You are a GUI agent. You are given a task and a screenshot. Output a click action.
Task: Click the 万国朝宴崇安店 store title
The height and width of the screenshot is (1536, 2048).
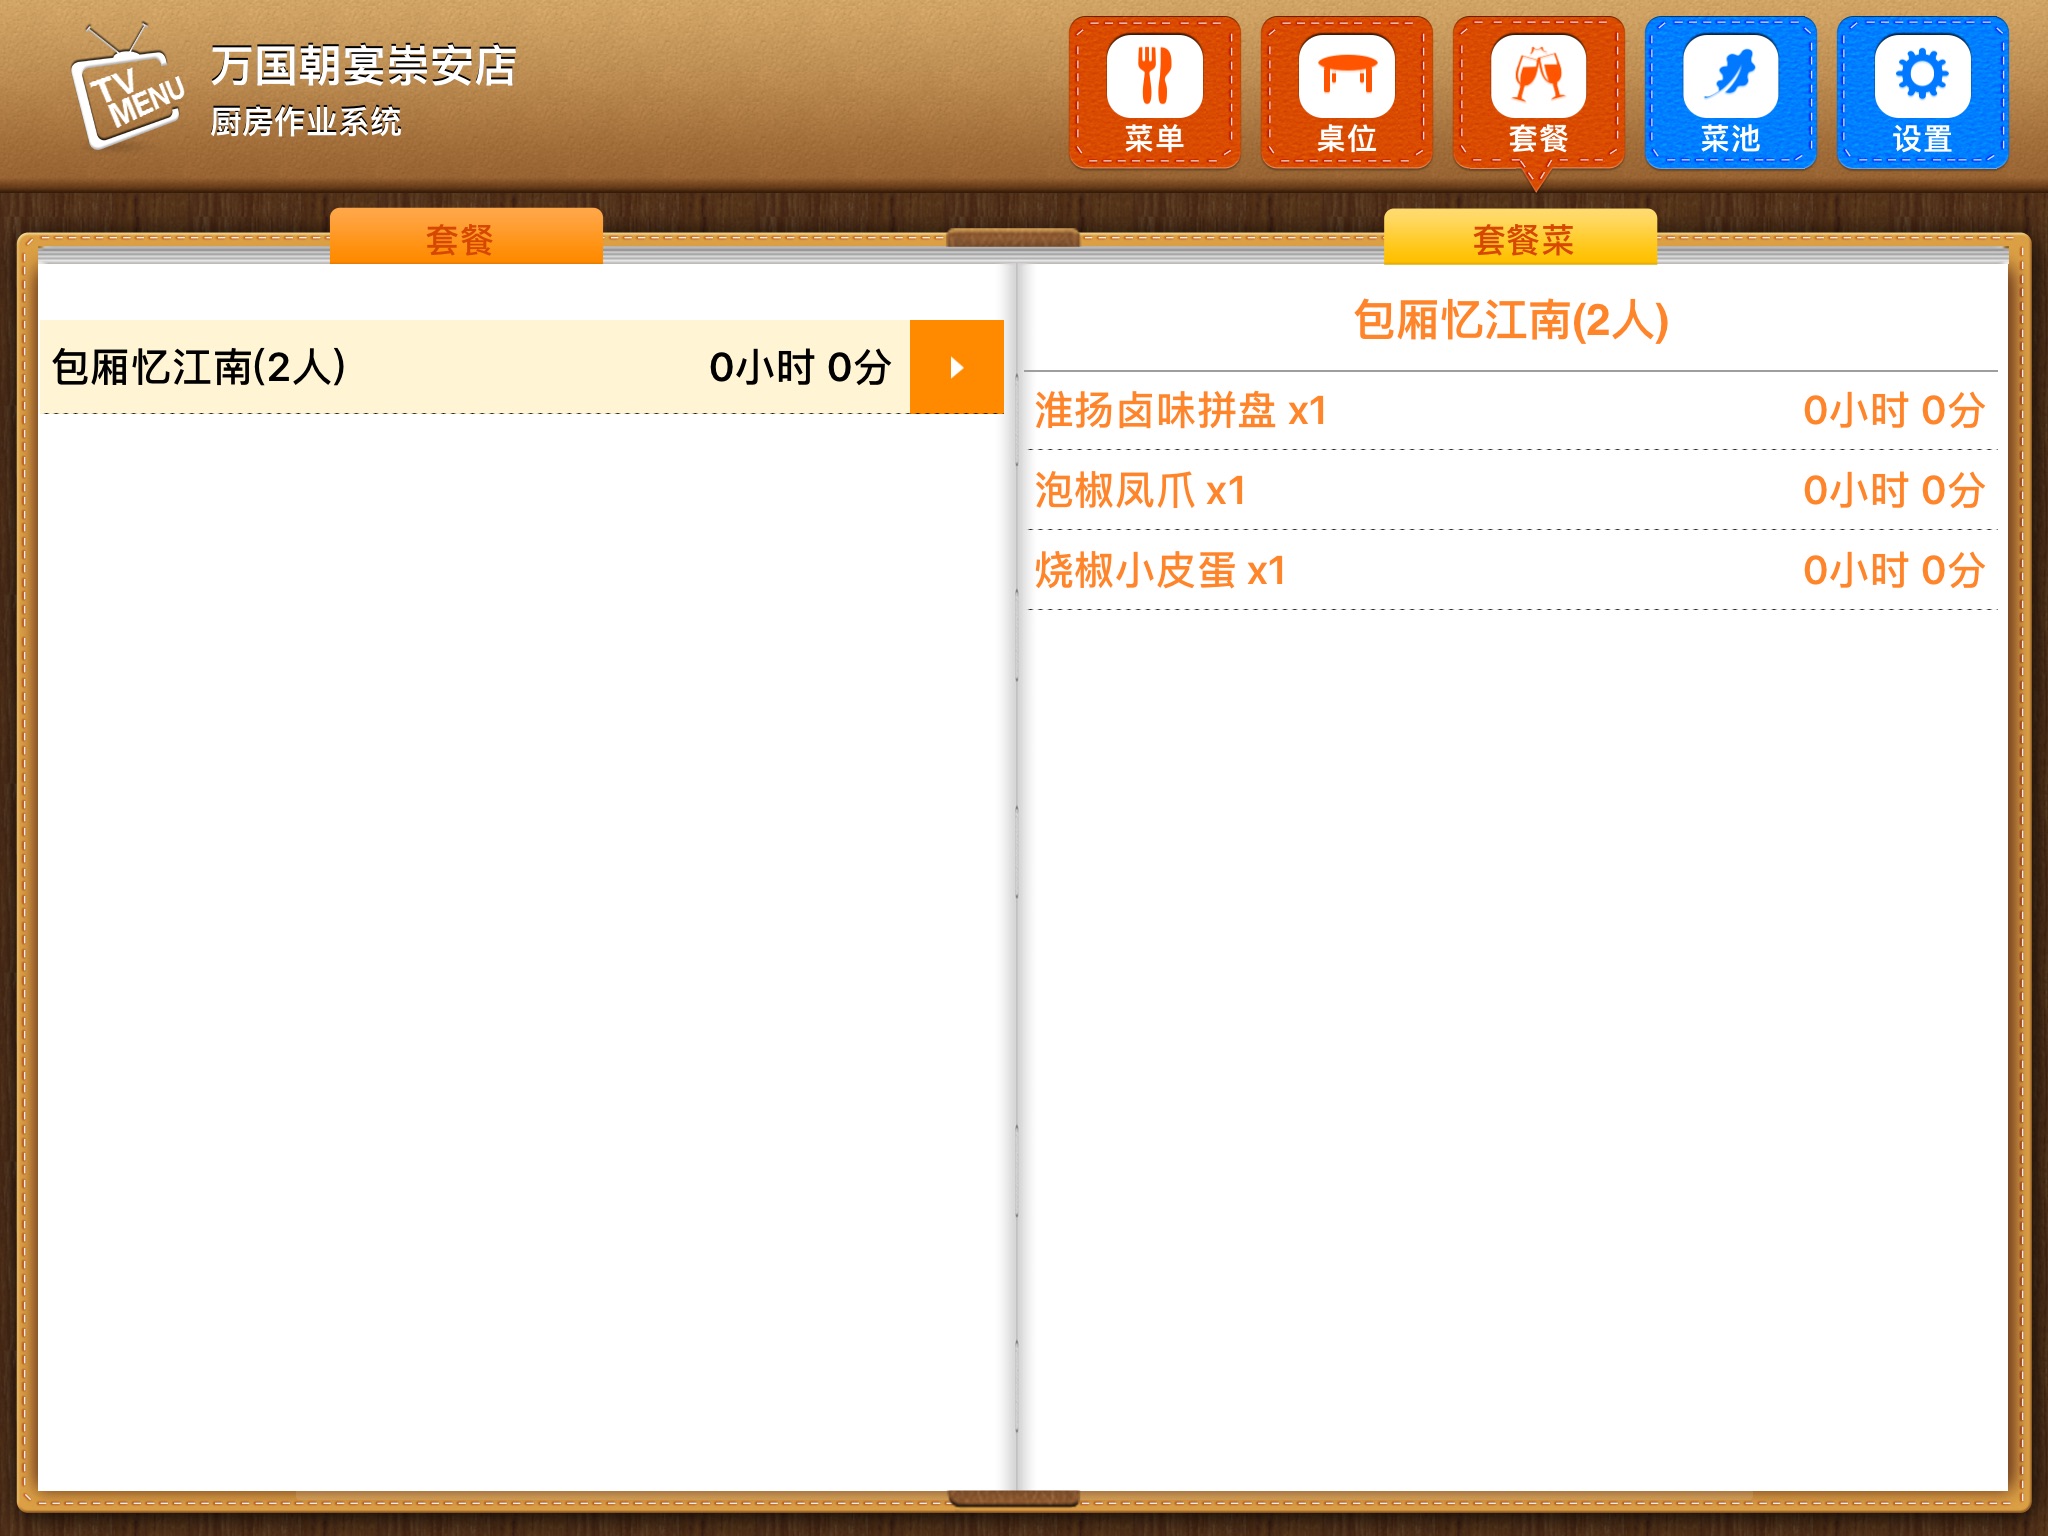[x=364, y=66]
